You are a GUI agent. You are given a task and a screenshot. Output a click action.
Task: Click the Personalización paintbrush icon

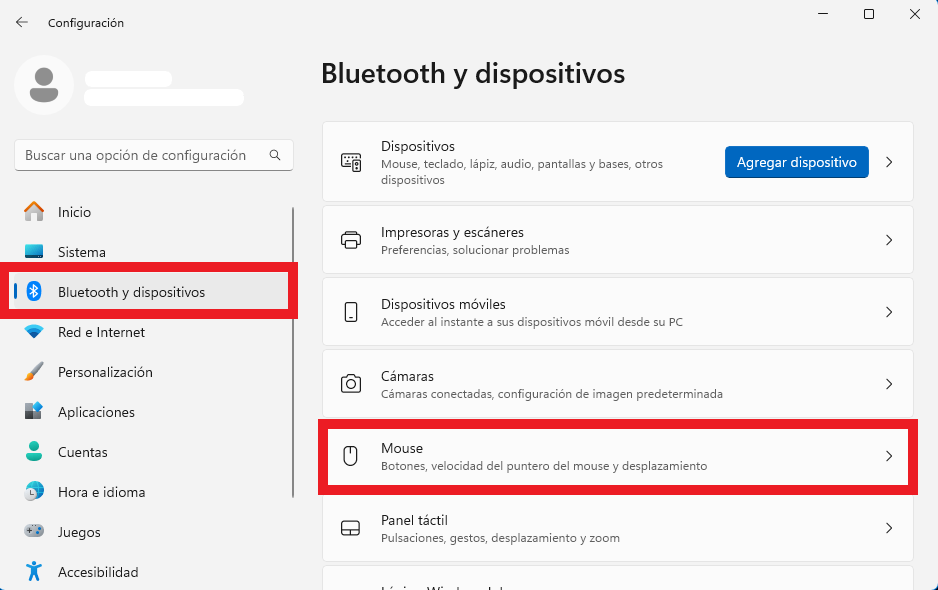click(x=34, y=372)
